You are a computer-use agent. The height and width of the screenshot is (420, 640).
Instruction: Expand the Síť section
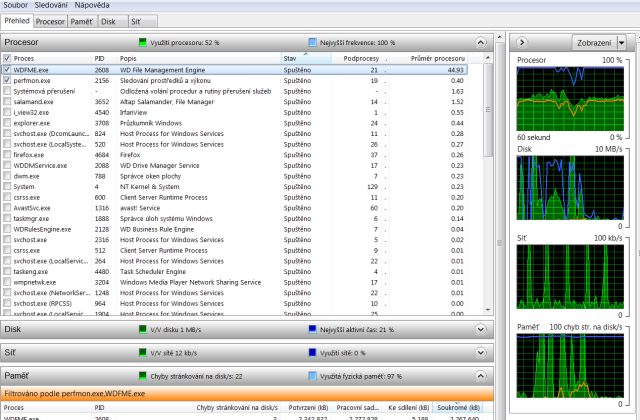tap(483, 352)
